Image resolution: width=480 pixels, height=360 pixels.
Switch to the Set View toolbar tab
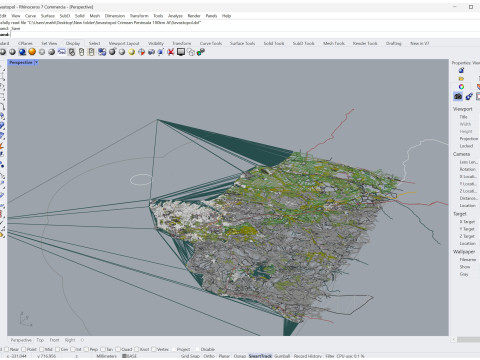(49, 43)
